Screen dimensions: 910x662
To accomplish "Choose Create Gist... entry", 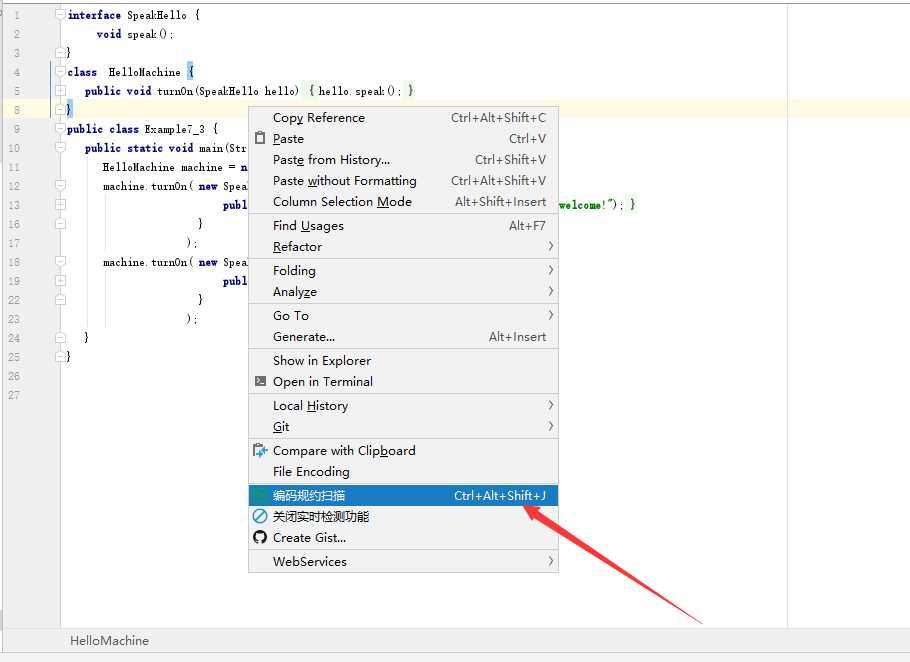I will pyautogui.click(x=403, y=537).
